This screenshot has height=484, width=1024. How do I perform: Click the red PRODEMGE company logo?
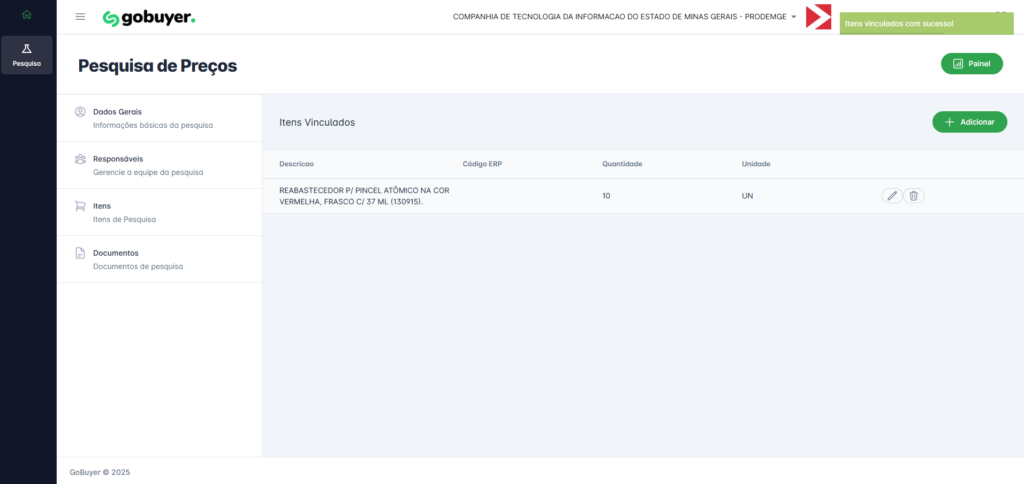point(818,17)
